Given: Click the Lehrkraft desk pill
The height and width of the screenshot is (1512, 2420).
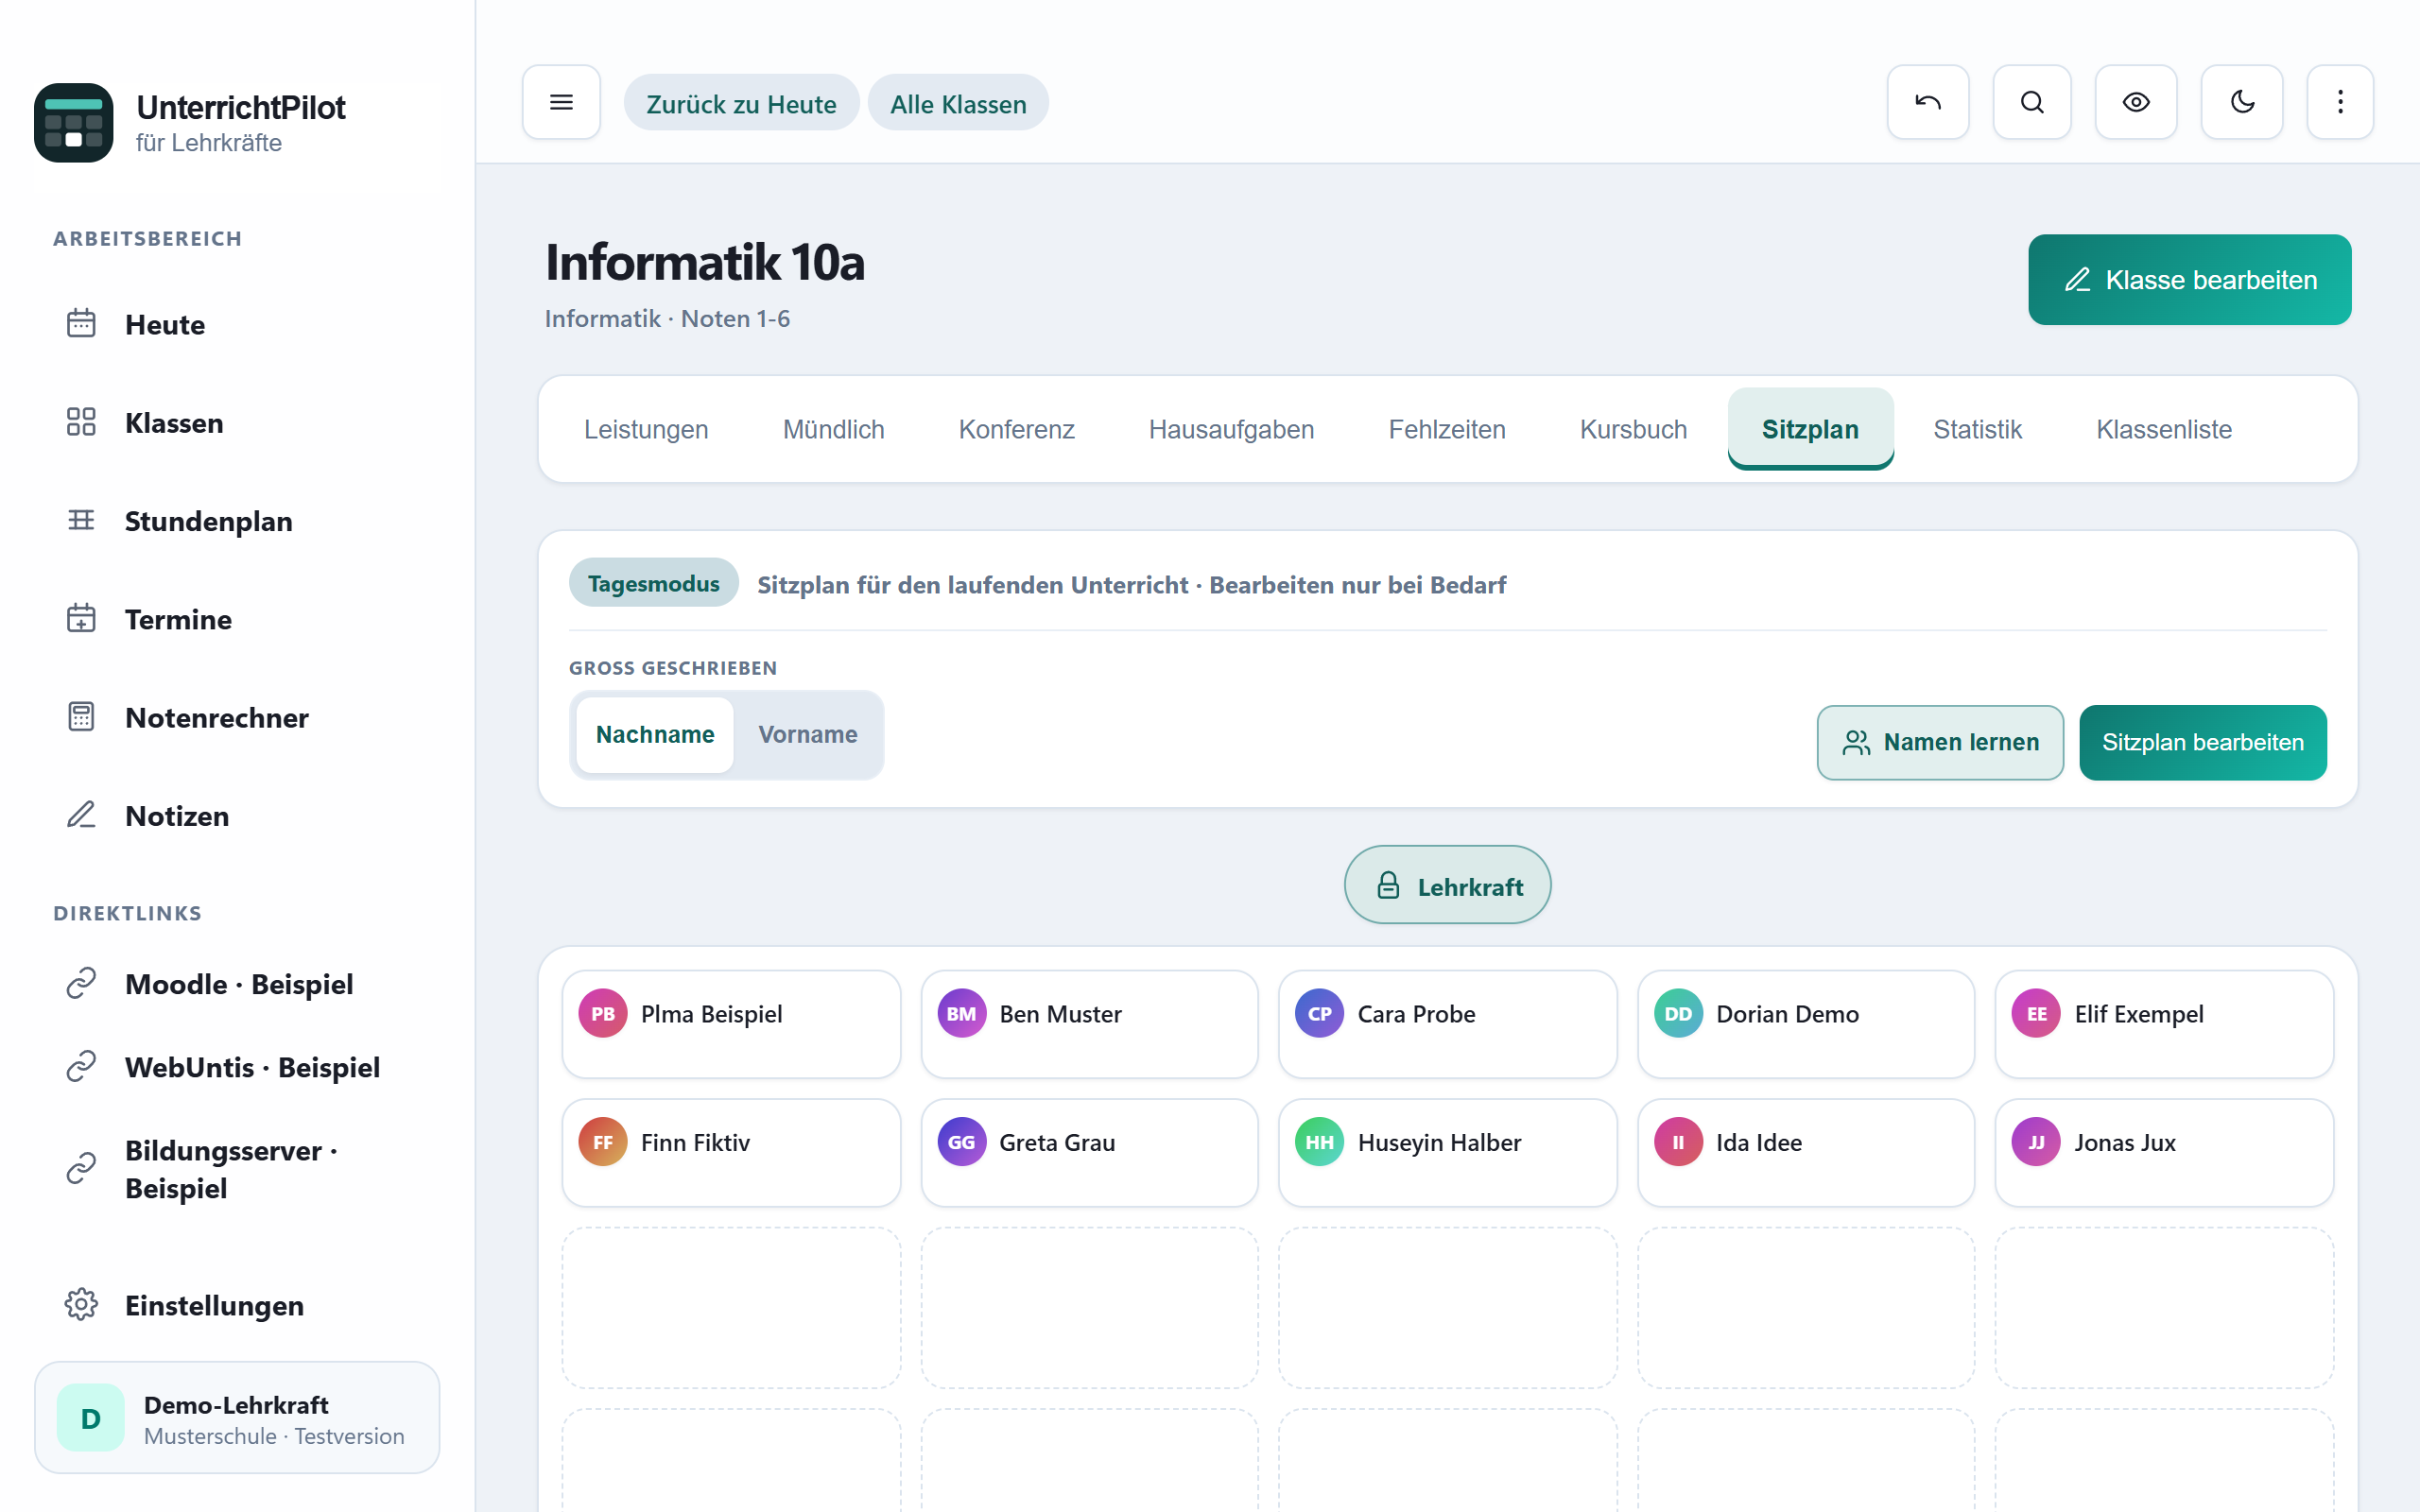Looking at the screenshot, I should click(1447, 885).
